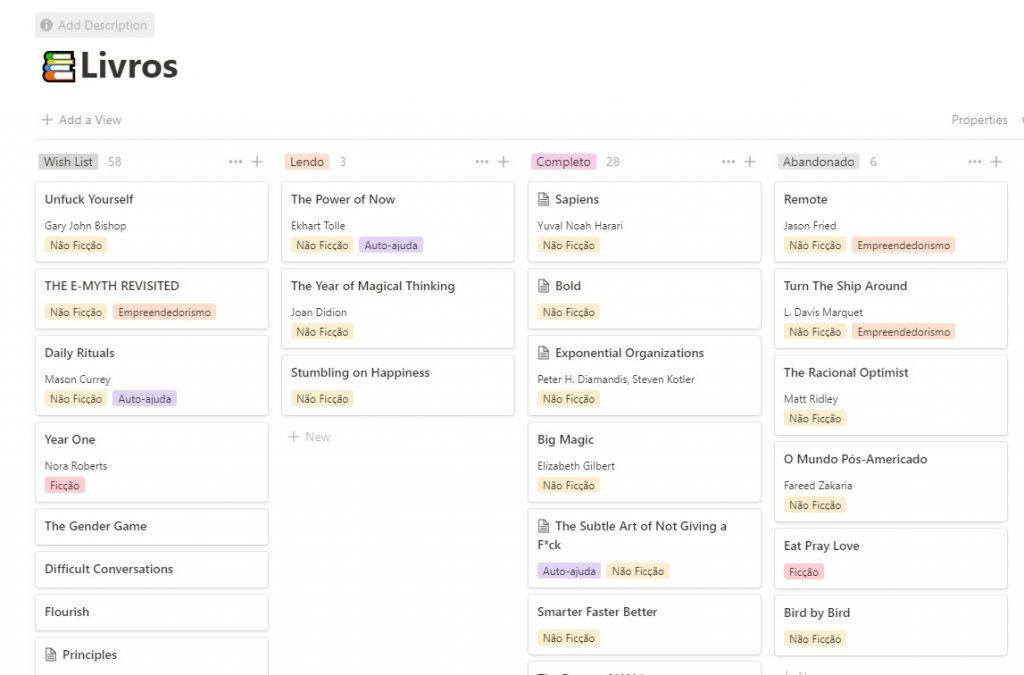Screen dimensions: 1024x675
Task: Open the Properties menu
Action: (x=979, y=120)
